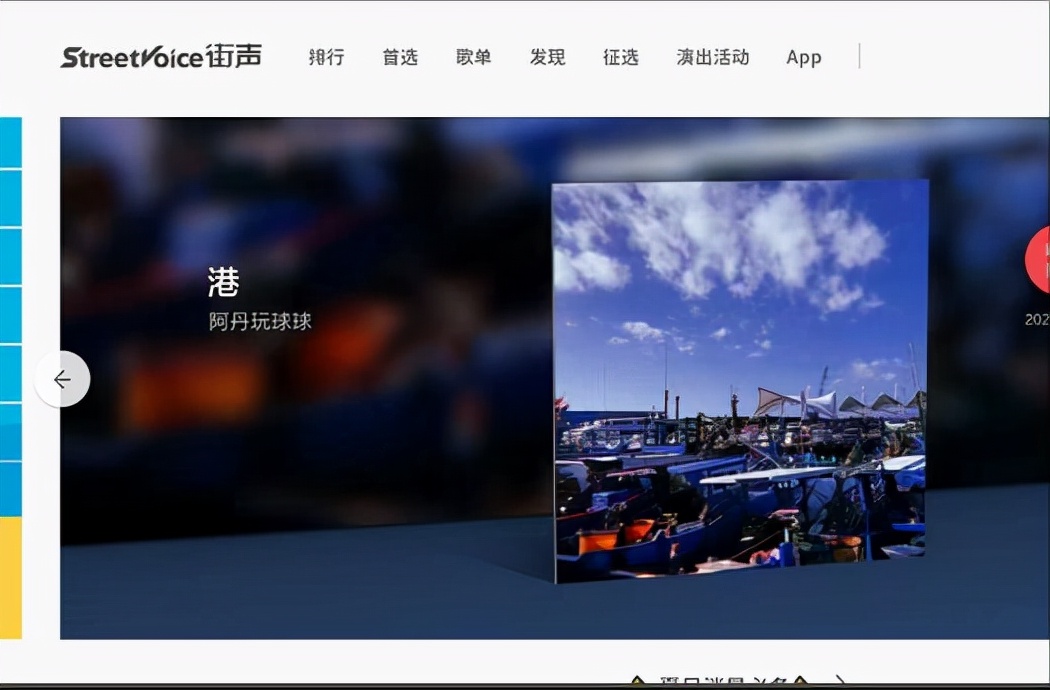Open the song page for 港

pyautogui.click(x=222, y=284)
